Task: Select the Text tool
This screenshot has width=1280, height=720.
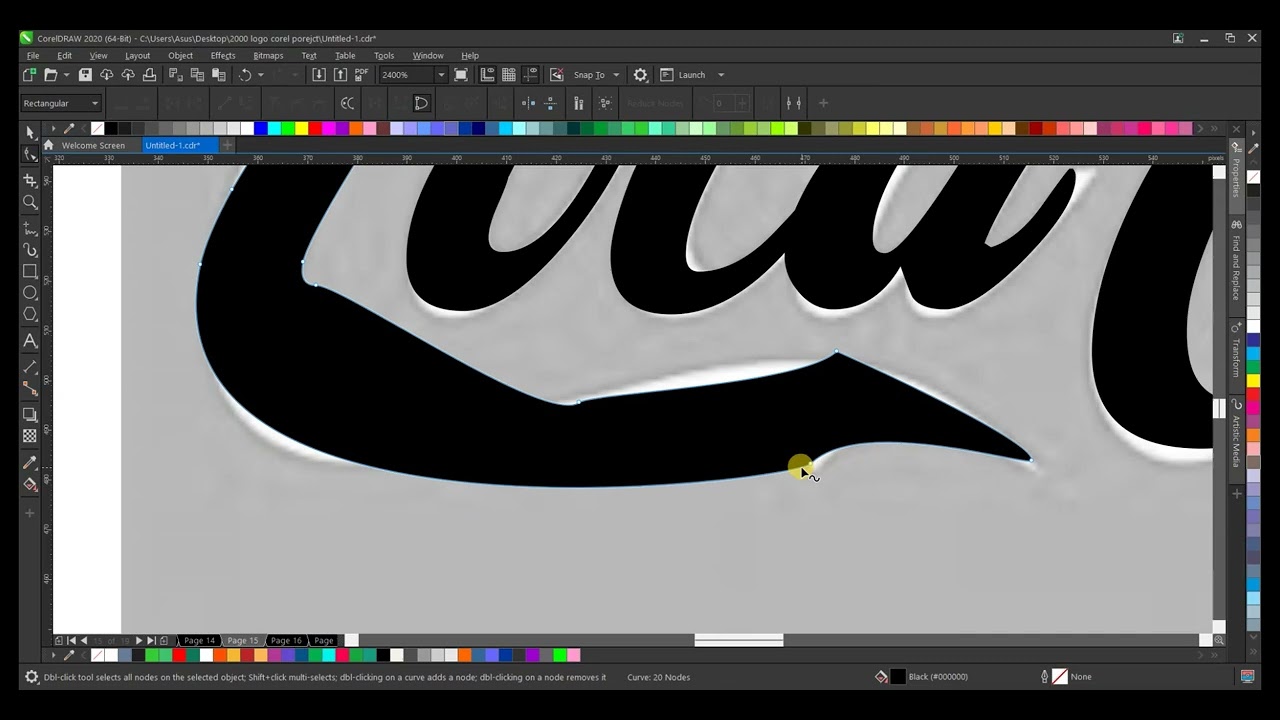Action: pyautogui.click(x=30, y=341)
